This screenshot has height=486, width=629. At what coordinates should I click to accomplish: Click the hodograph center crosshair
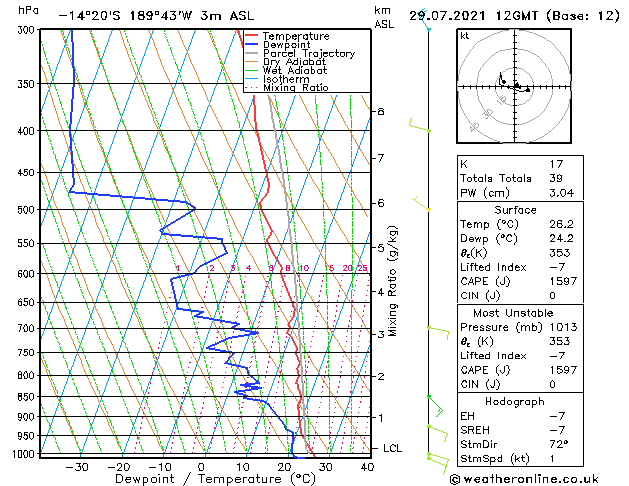(514, 86)
